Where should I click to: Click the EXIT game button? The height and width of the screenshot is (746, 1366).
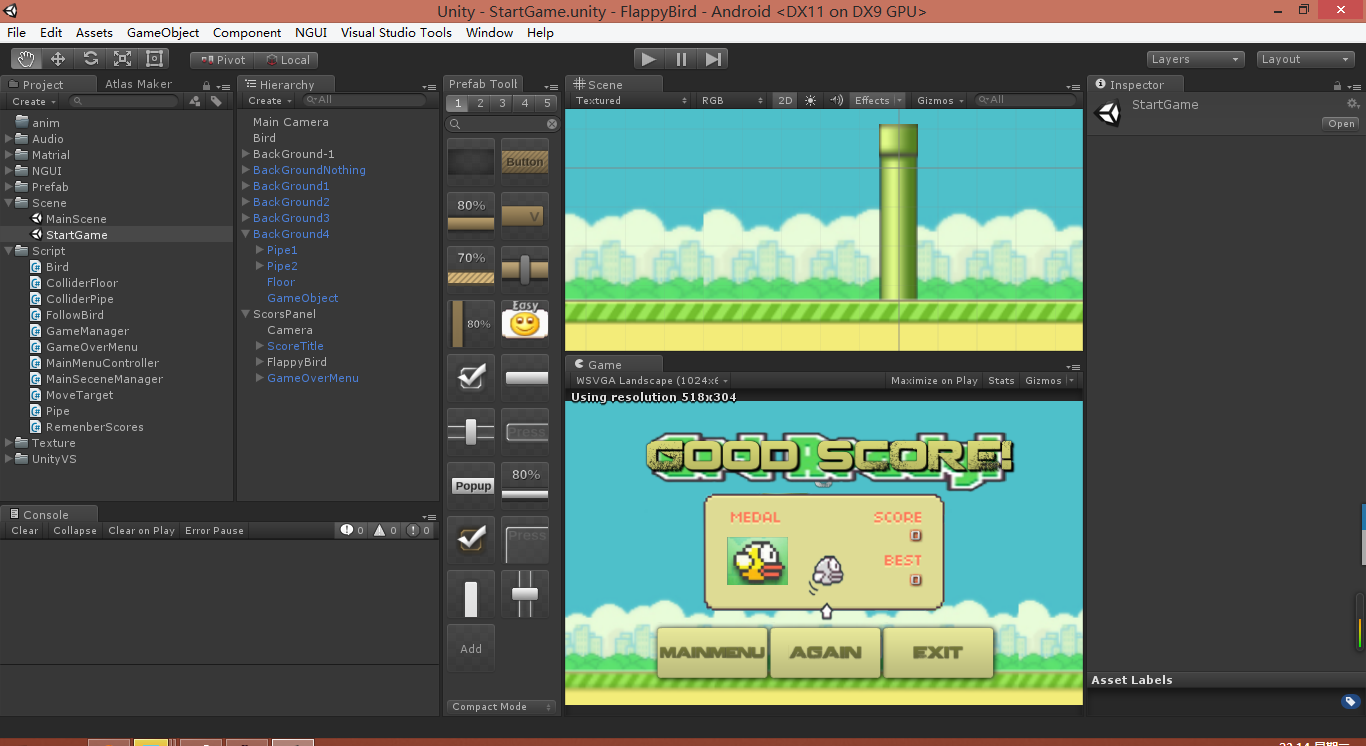(938, 652)
